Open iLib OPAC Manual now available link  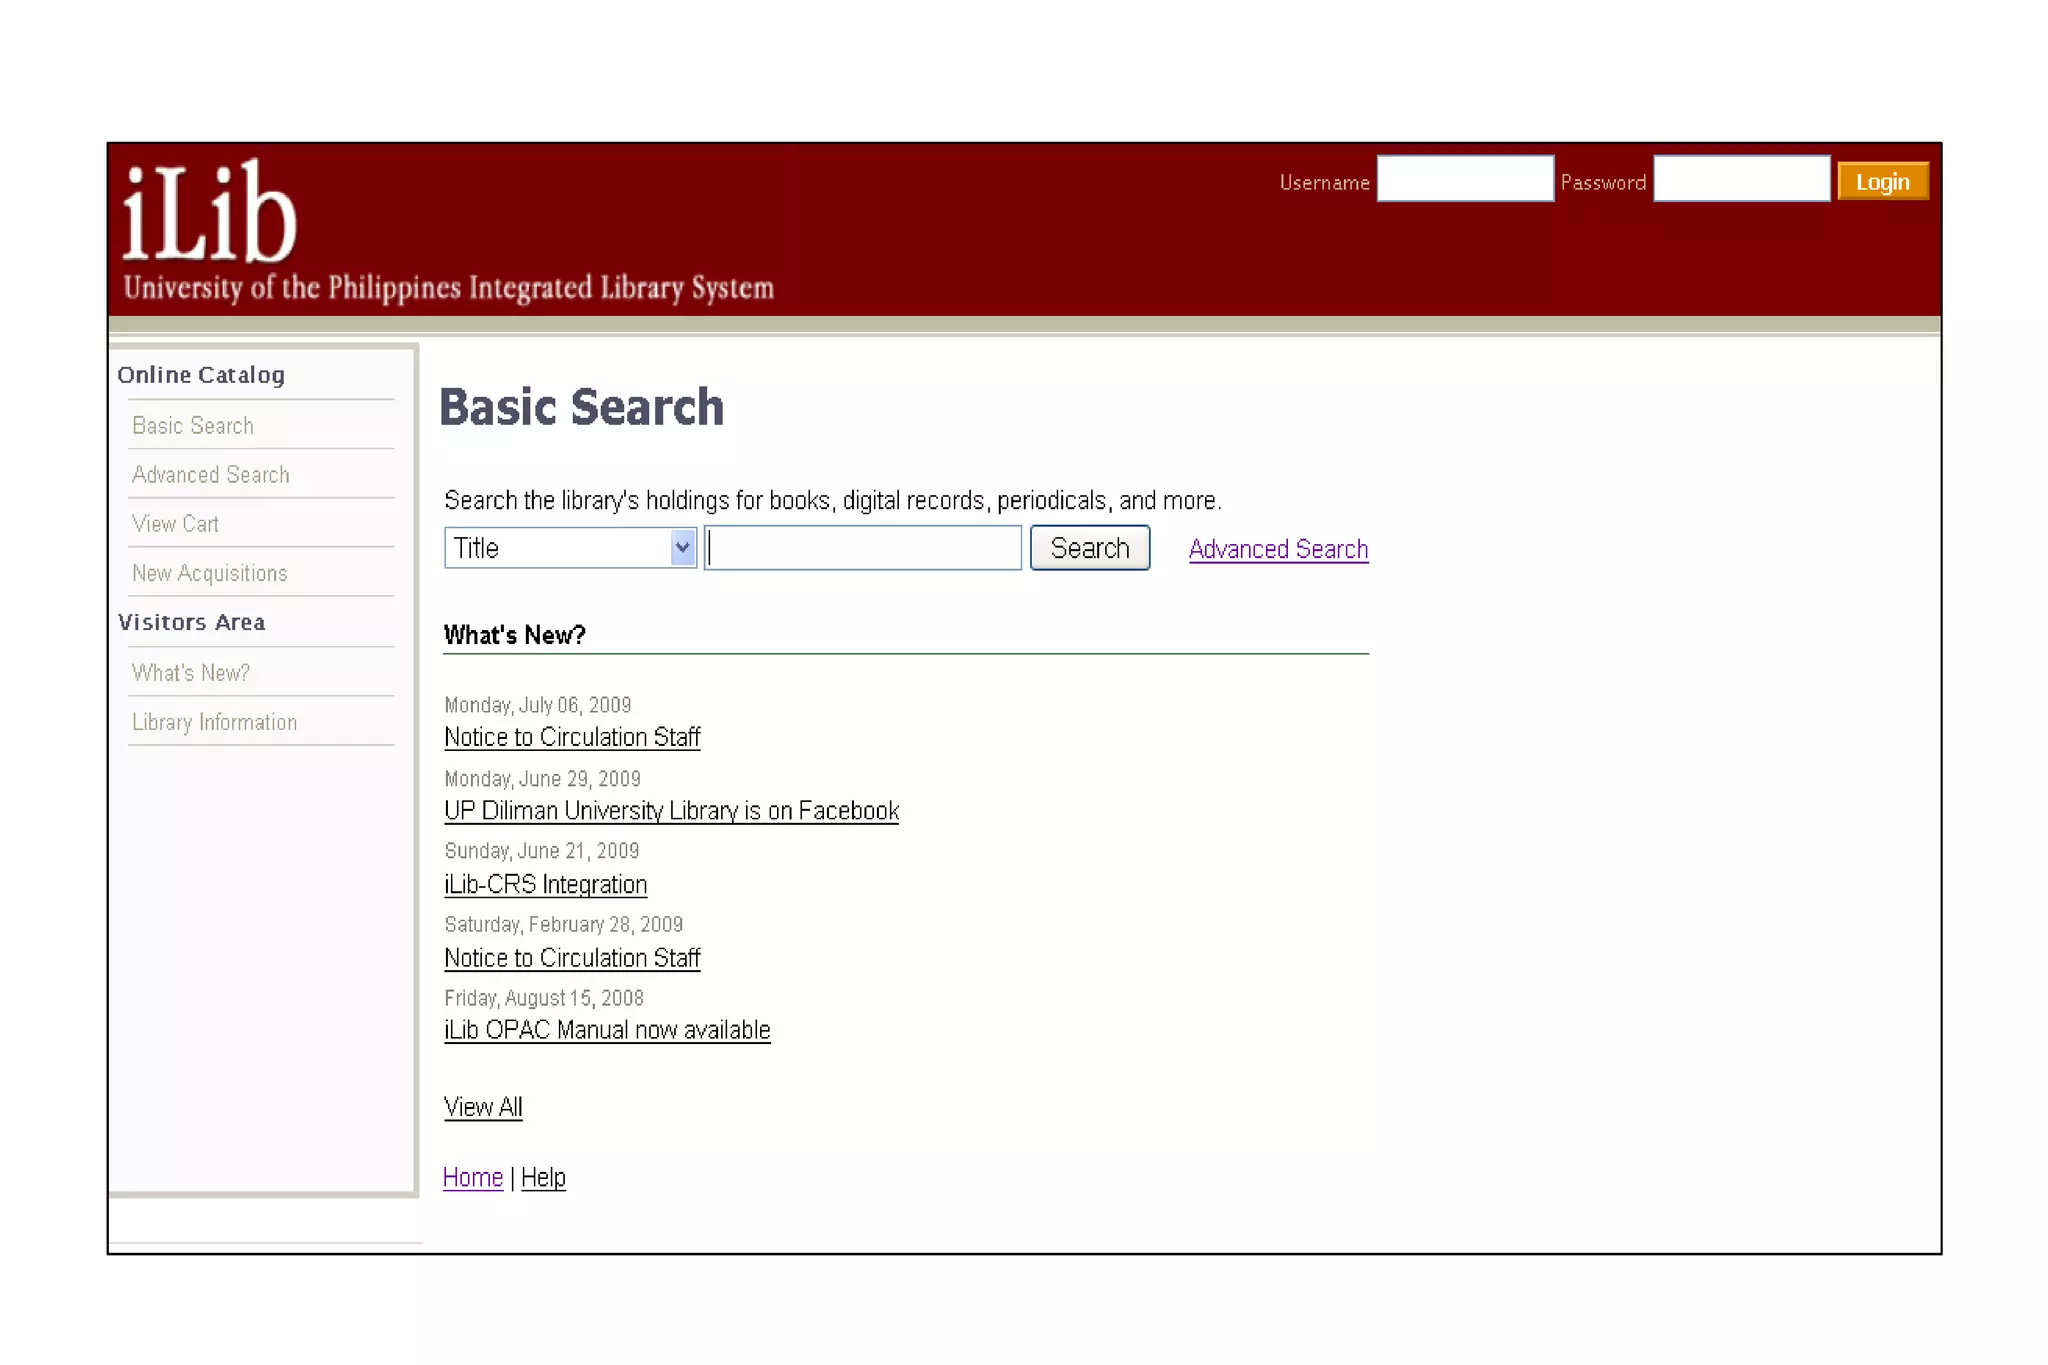(x=607, y=1031)
